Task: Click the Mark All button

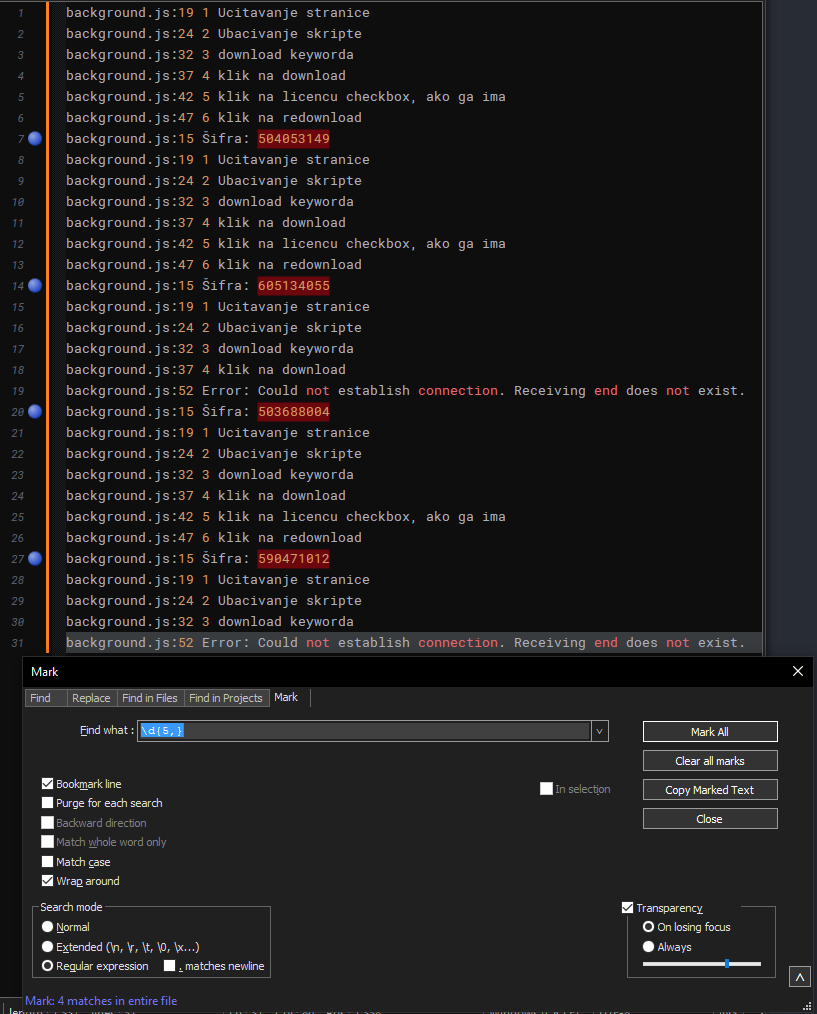Action: pyautogui.click(x=710, y=731)
